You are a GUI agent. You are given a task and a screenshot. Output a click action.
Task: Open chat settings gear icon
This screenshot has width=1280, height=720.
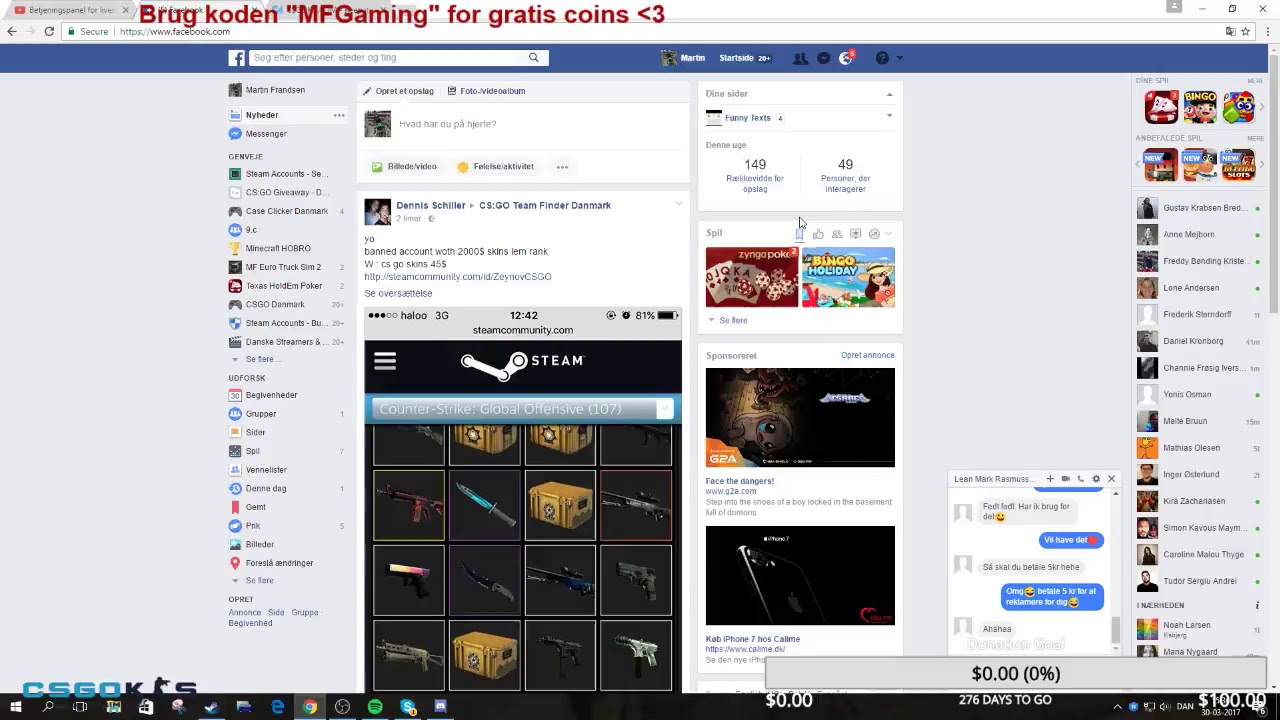(x=1096, y=479)
